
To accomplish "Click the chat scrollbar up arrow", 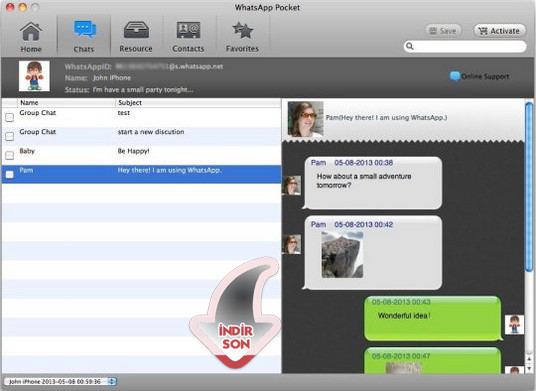I will click(x=529, y=359).
